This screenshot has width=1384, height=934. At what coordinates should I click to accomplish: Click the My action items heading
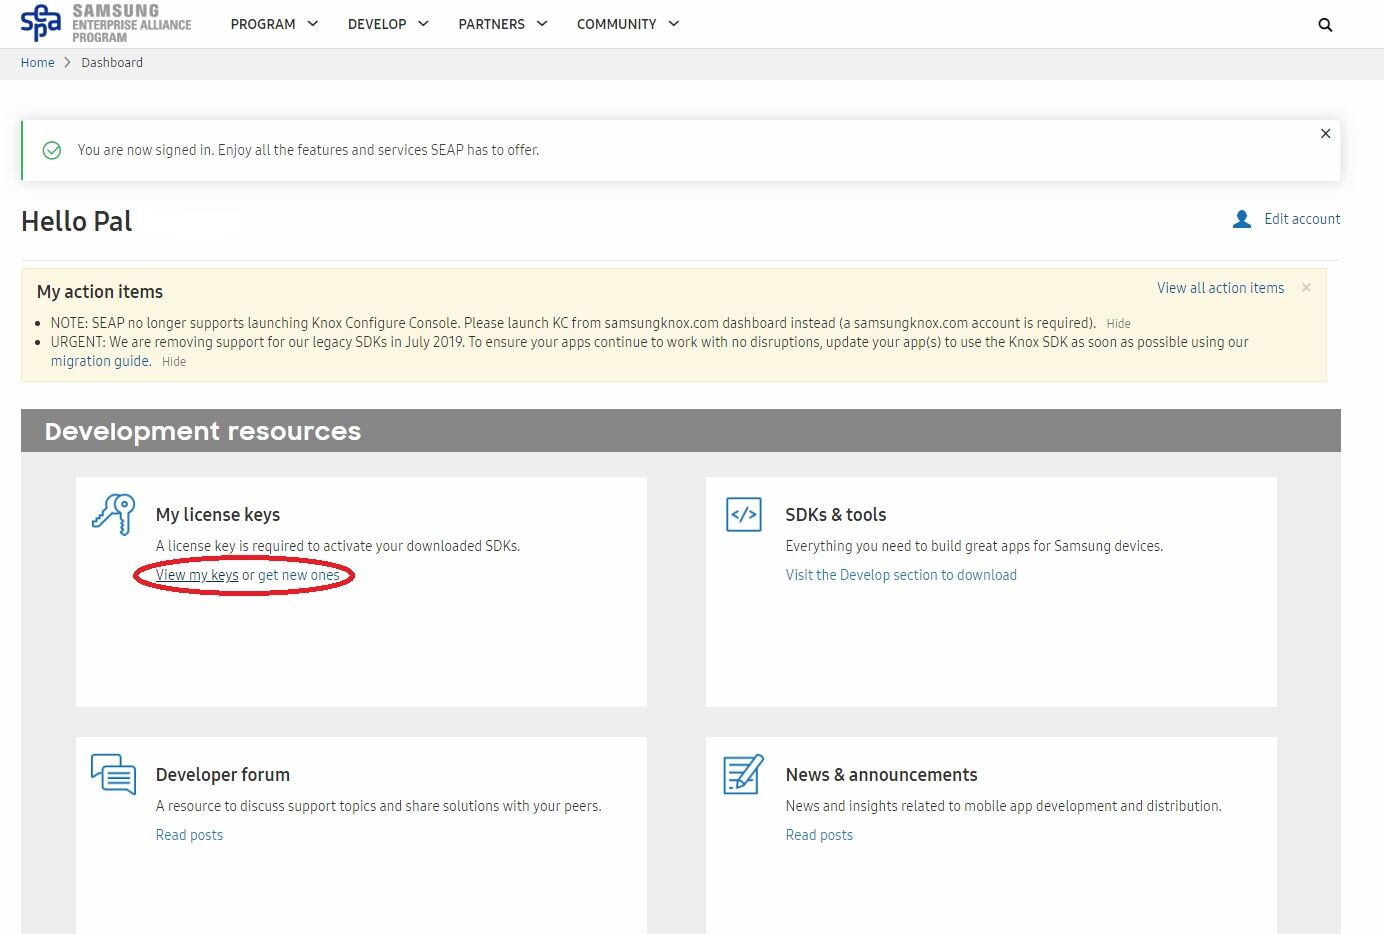pyautogui.click(x=100, y=292)
